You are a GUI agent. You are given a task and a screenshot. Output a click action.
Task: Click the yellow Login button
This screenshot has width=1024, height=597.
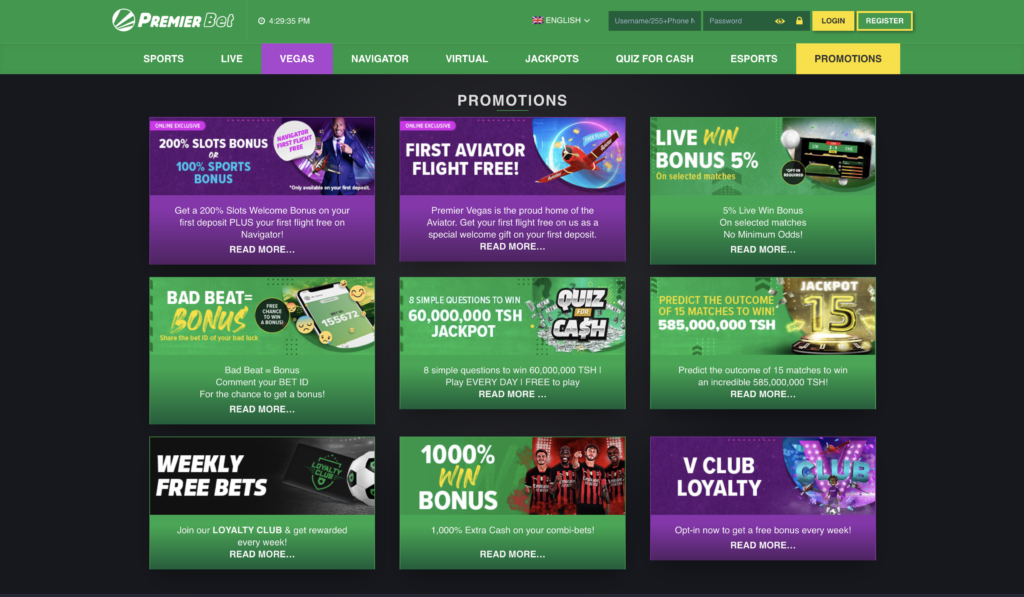[833, 21]
